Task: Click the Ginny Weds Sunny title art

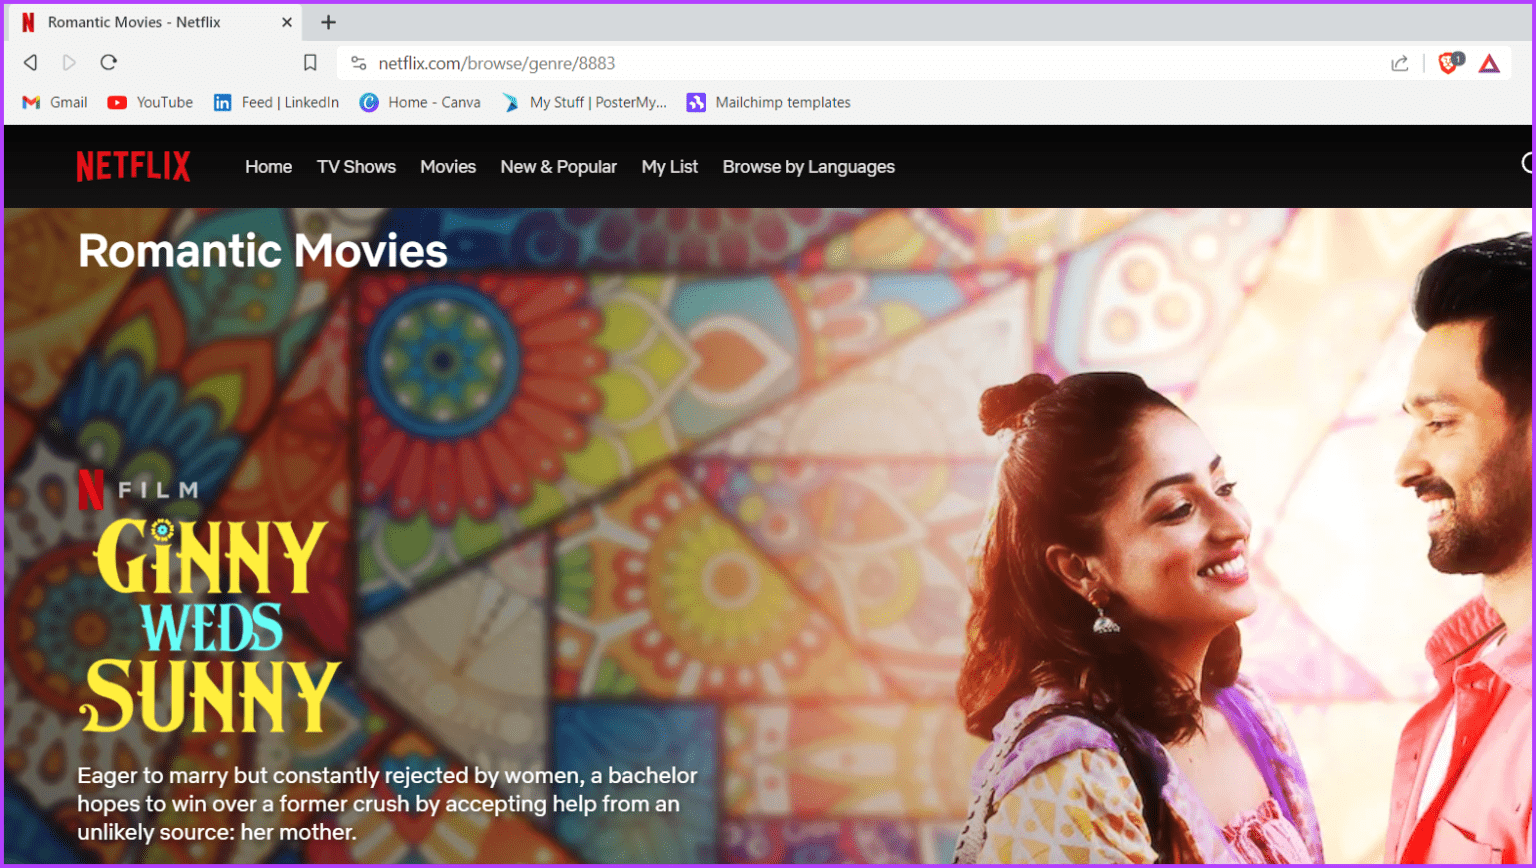Action: click(x=210, y=624)
